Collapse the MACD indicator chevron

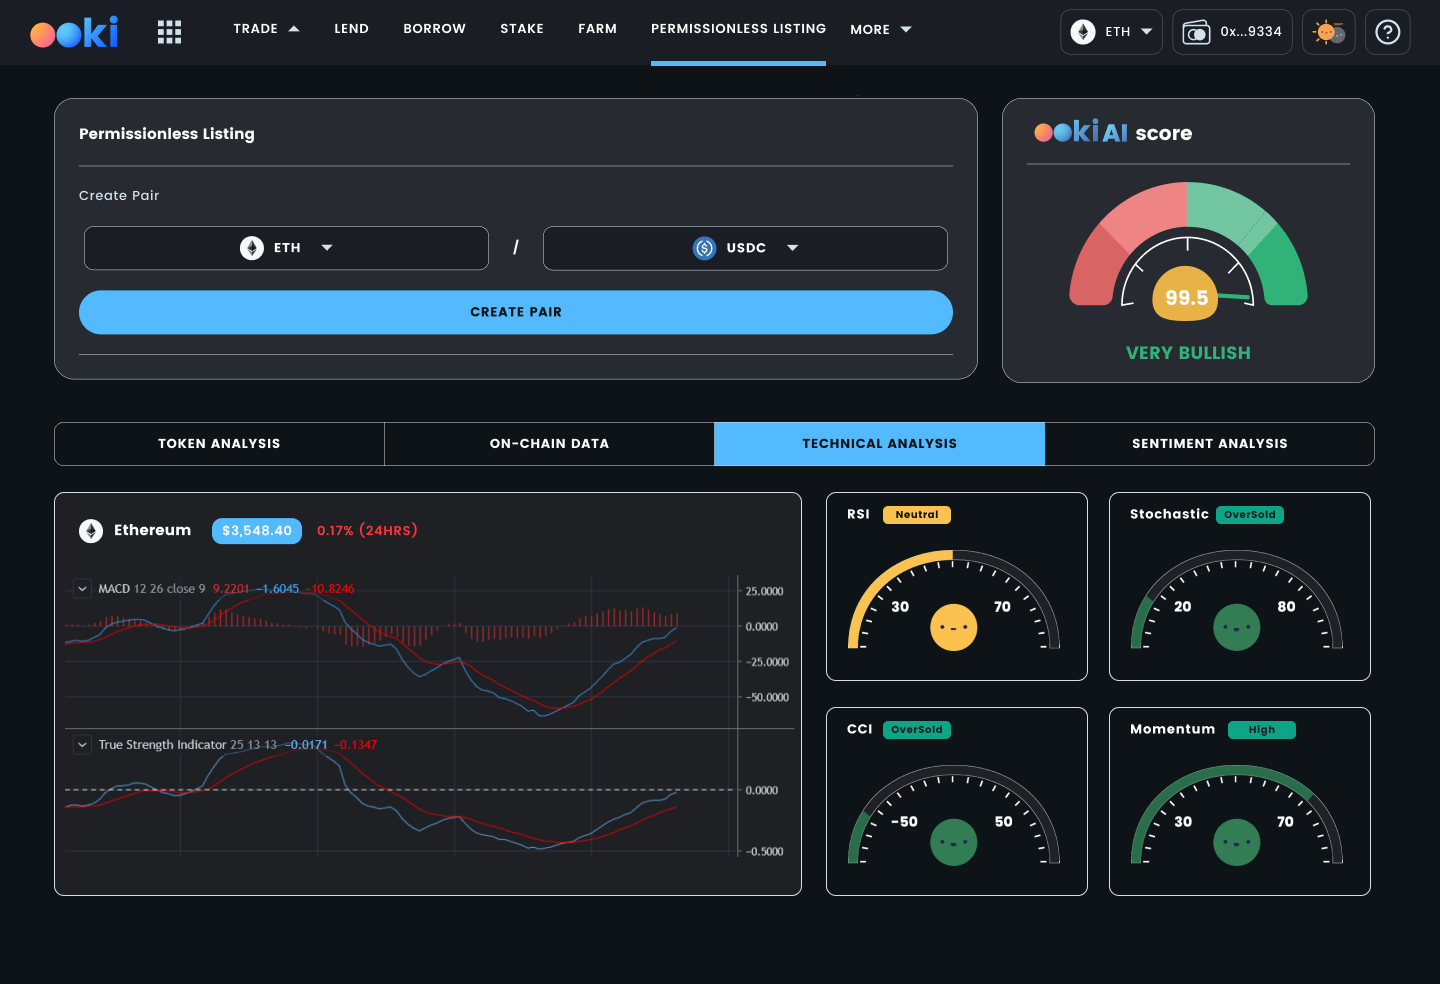point(82,589)
